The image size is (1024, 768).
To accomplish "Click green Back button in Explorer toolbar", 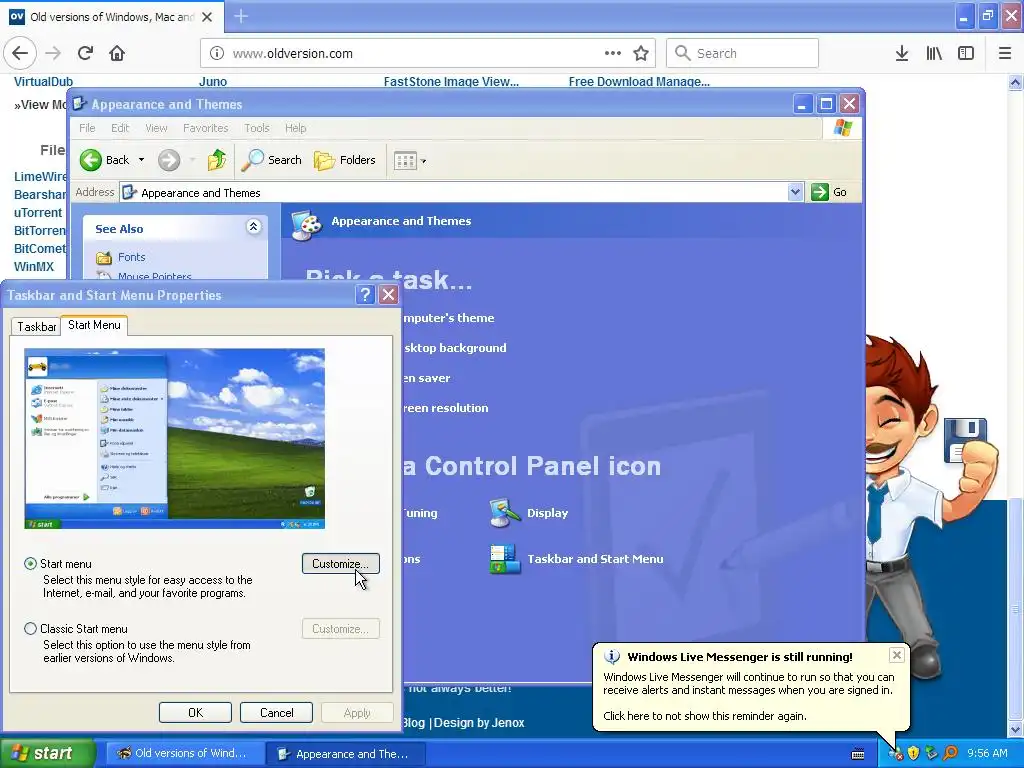I will coord(104,160).
